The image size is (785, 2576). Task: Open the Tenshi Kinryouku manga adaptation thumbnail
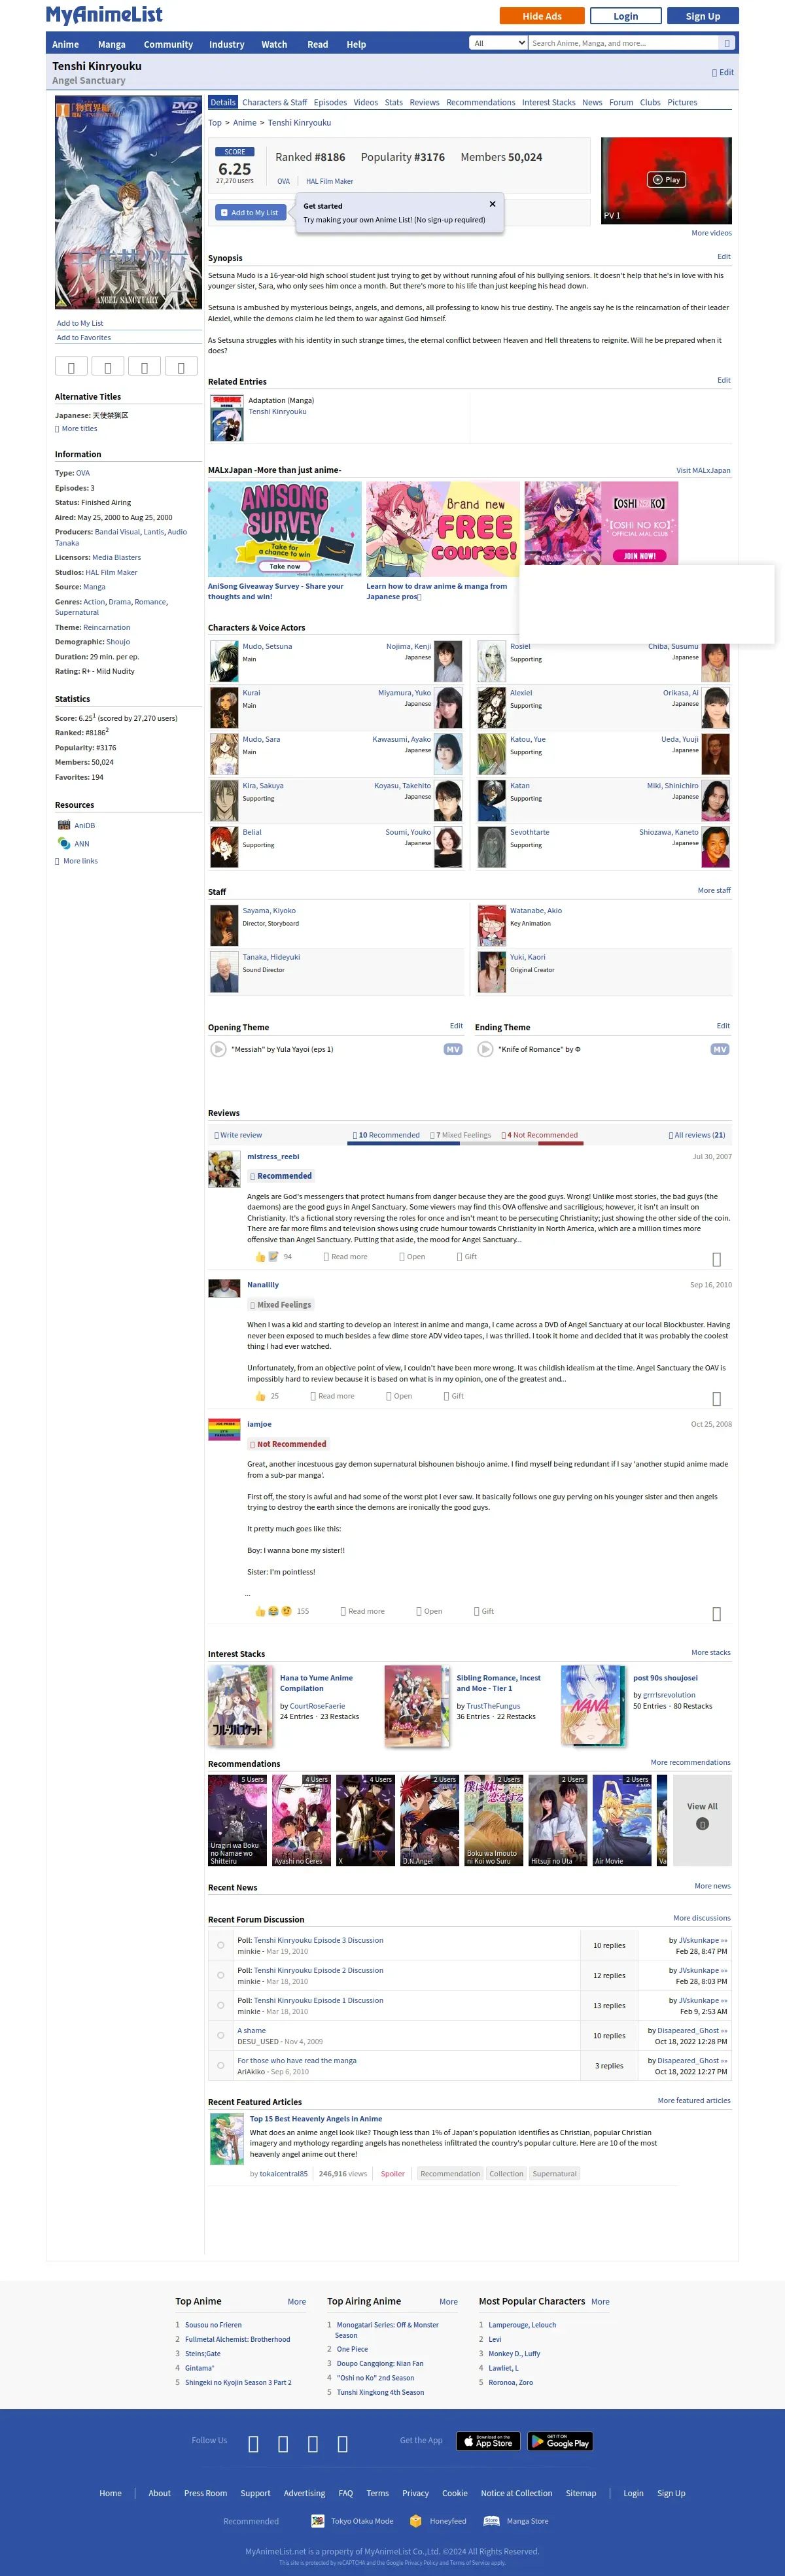227,418
